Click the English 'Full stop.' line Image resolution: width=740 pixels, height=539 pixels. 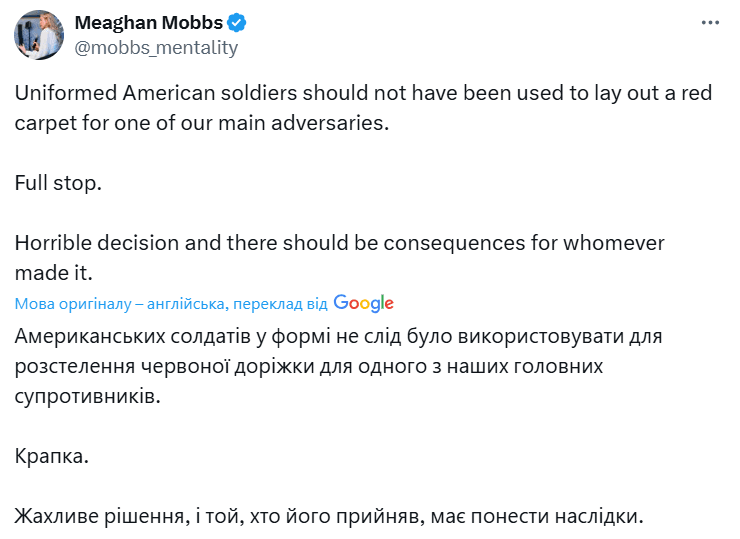(59, 184)
